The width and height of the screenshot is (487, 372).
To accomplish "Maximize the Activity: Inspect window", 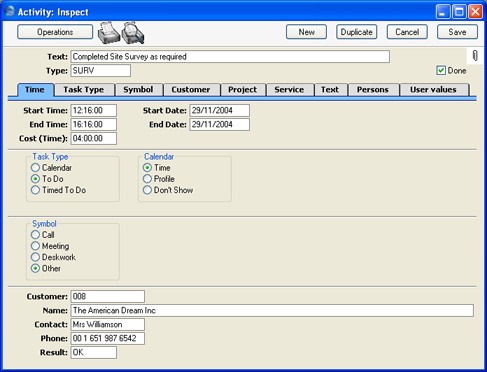I will coord(459,12).
